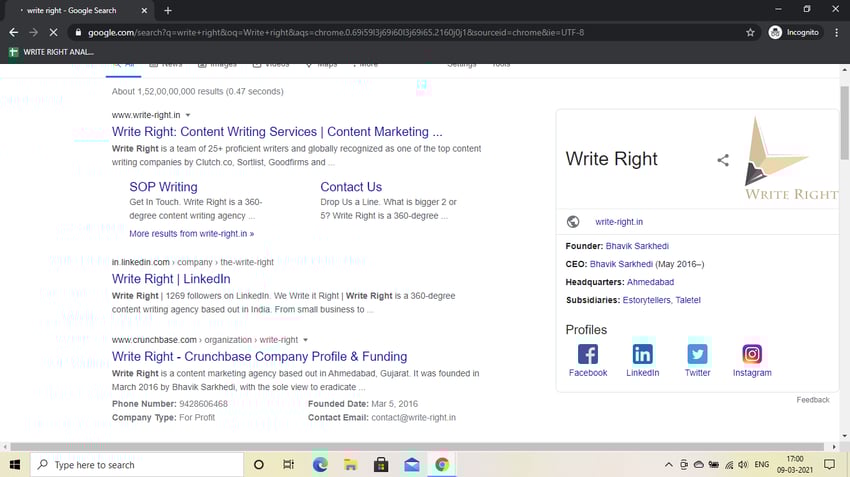850x477 pixels.
Task: Open the WRITE RIGHT ANAL... bookmark
Action: tap(51, 52)
